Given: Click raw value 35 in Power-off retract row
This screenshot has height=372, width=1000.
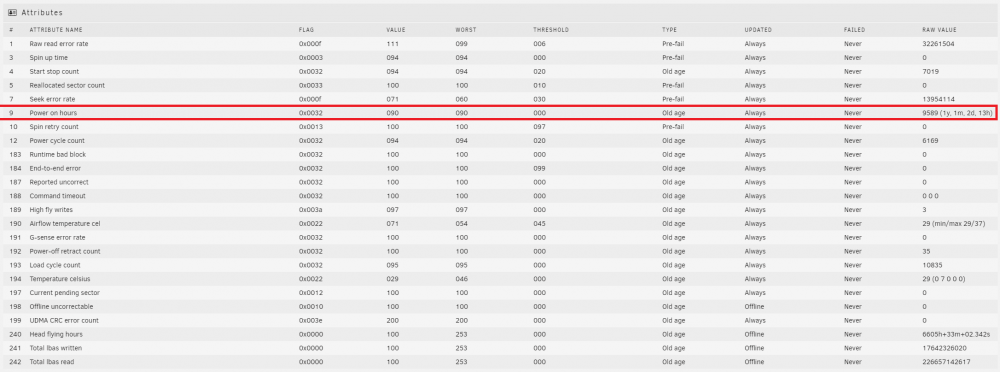Looking at the screenshot, I should 926,251.
